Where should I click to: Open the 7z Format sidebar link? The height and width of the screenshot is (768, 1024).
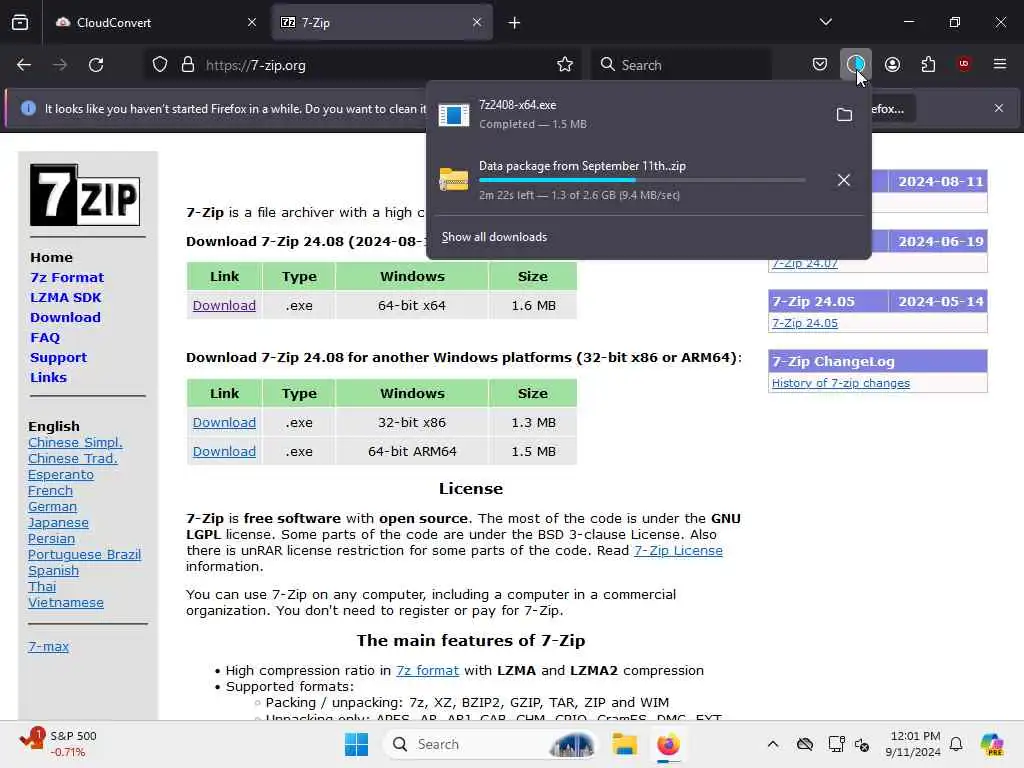[67, 278]
